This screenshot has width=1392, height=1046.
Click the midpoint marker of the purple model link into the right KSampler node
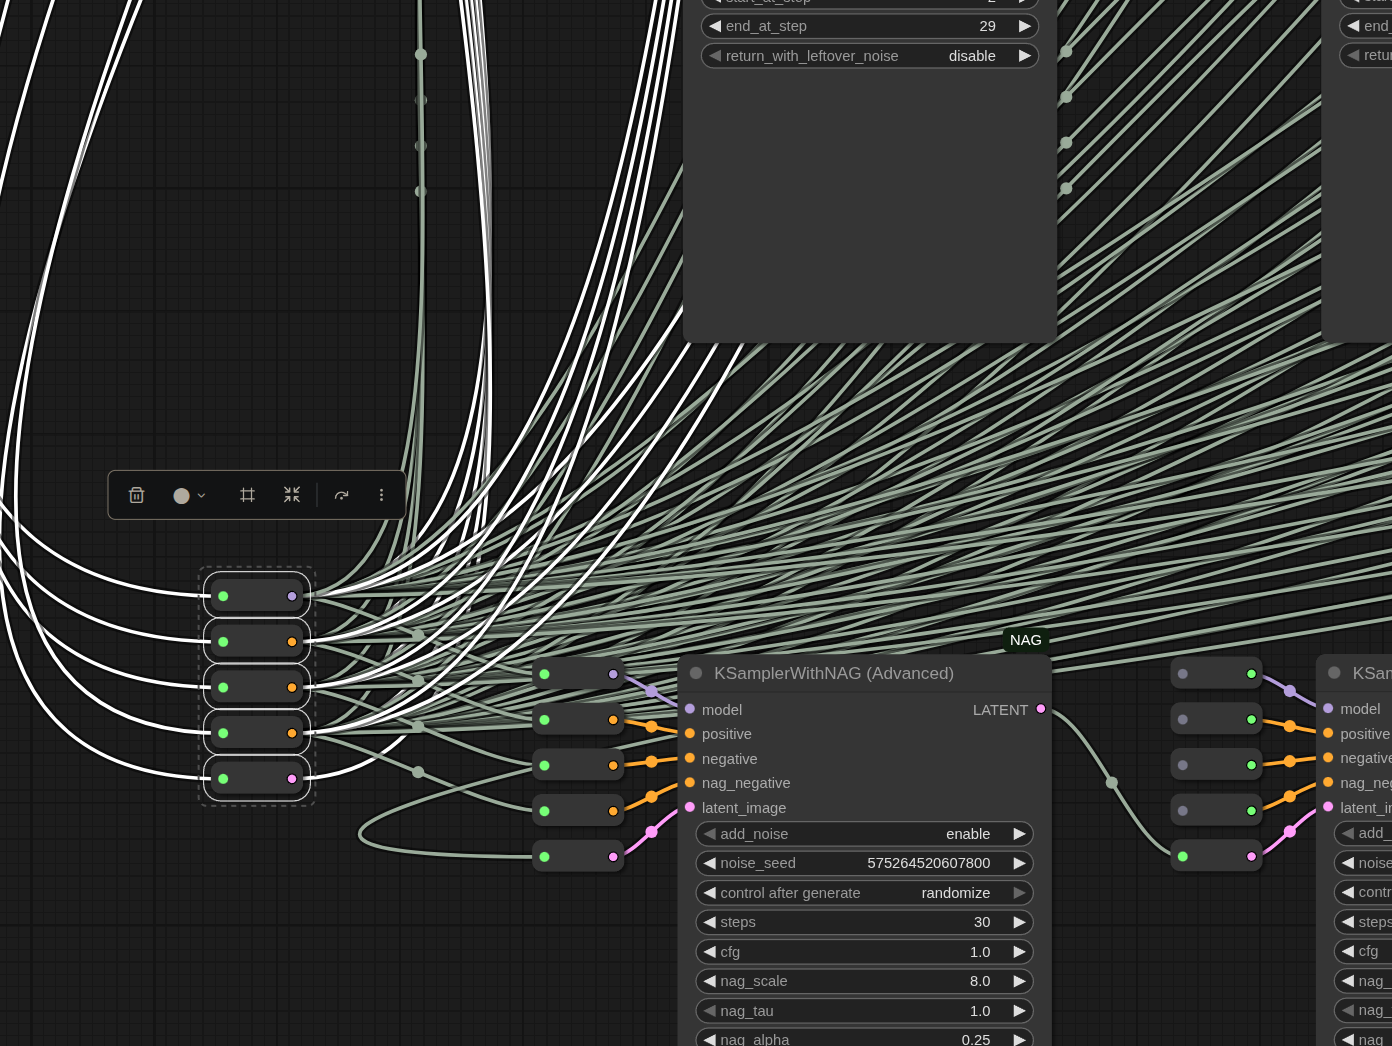1290,691
